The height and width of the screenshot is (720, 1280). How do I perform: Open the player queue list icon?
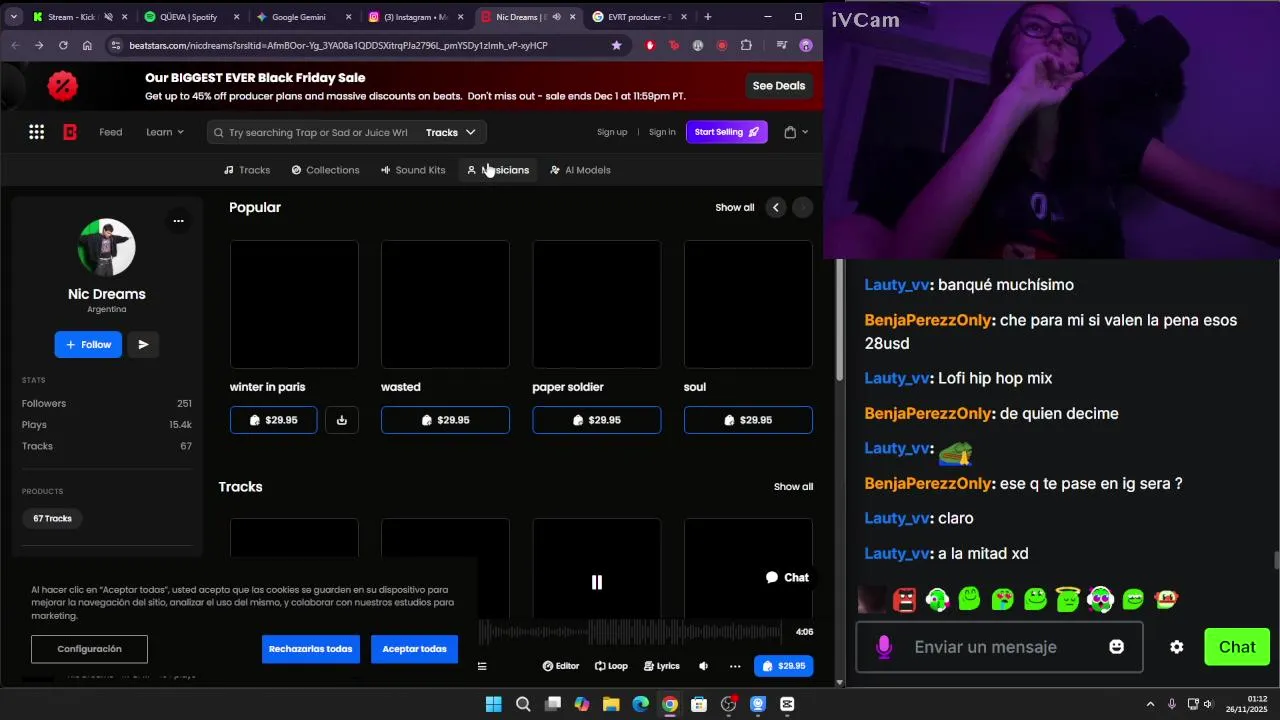482,666
